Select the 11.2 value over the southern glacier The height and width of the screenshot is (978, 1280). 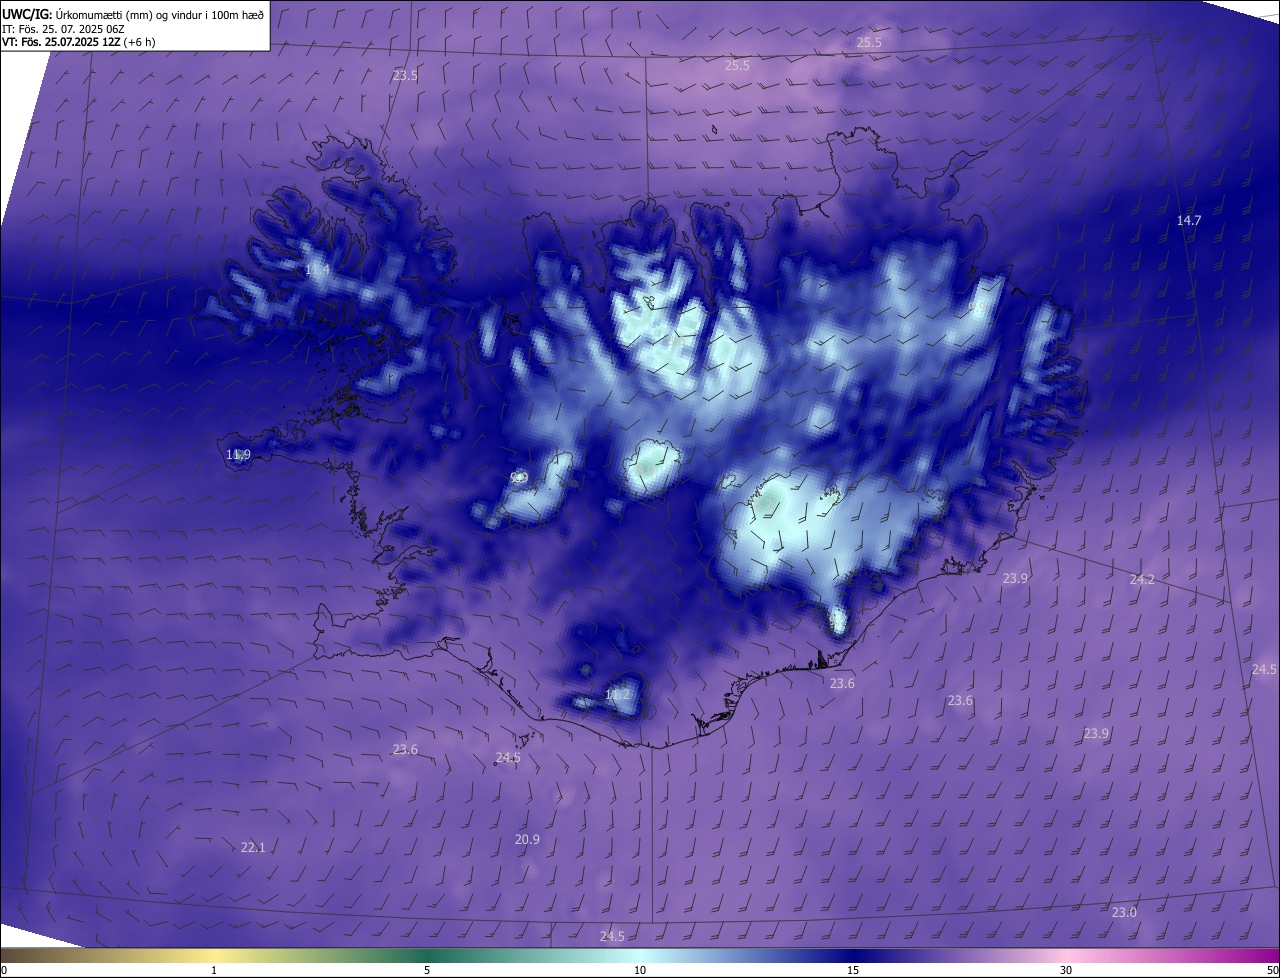(618, 694)
